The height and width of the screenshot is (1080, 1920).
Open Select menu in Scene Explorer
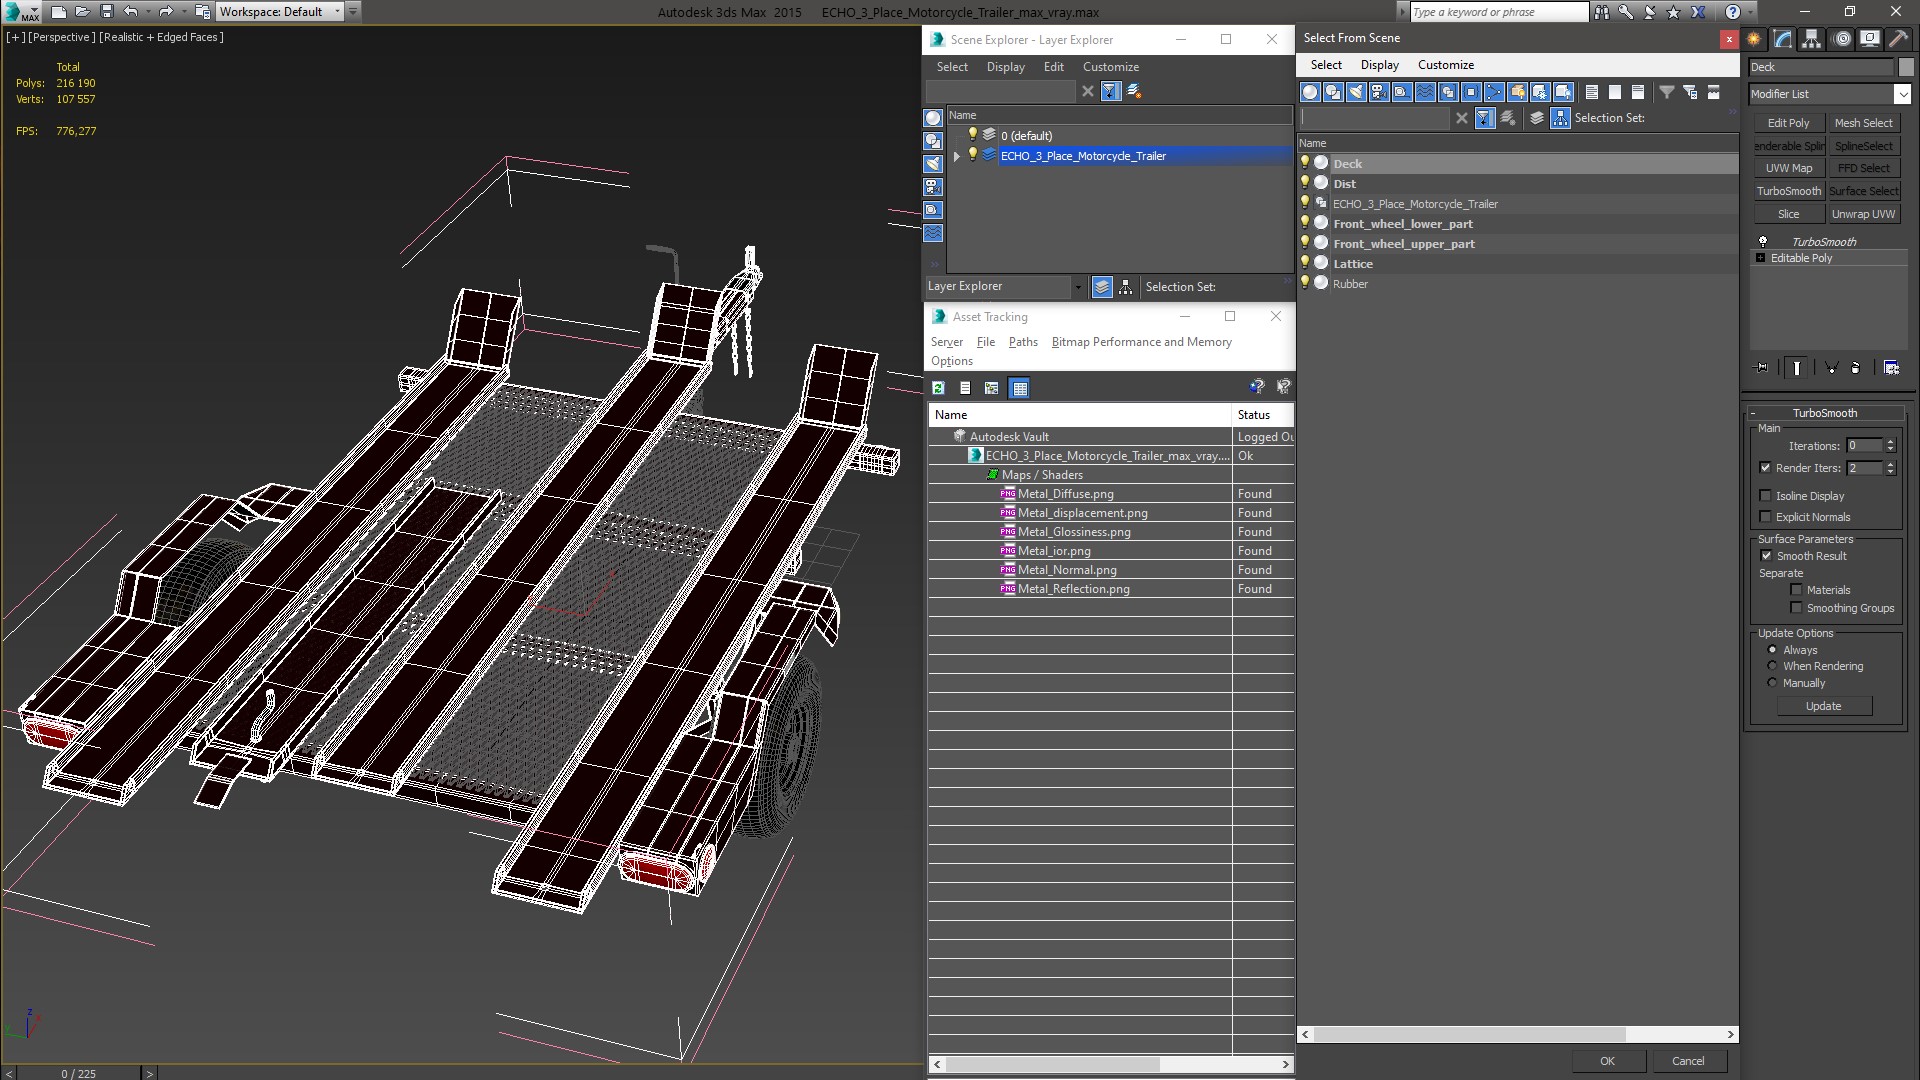click(x=952, y=67)
